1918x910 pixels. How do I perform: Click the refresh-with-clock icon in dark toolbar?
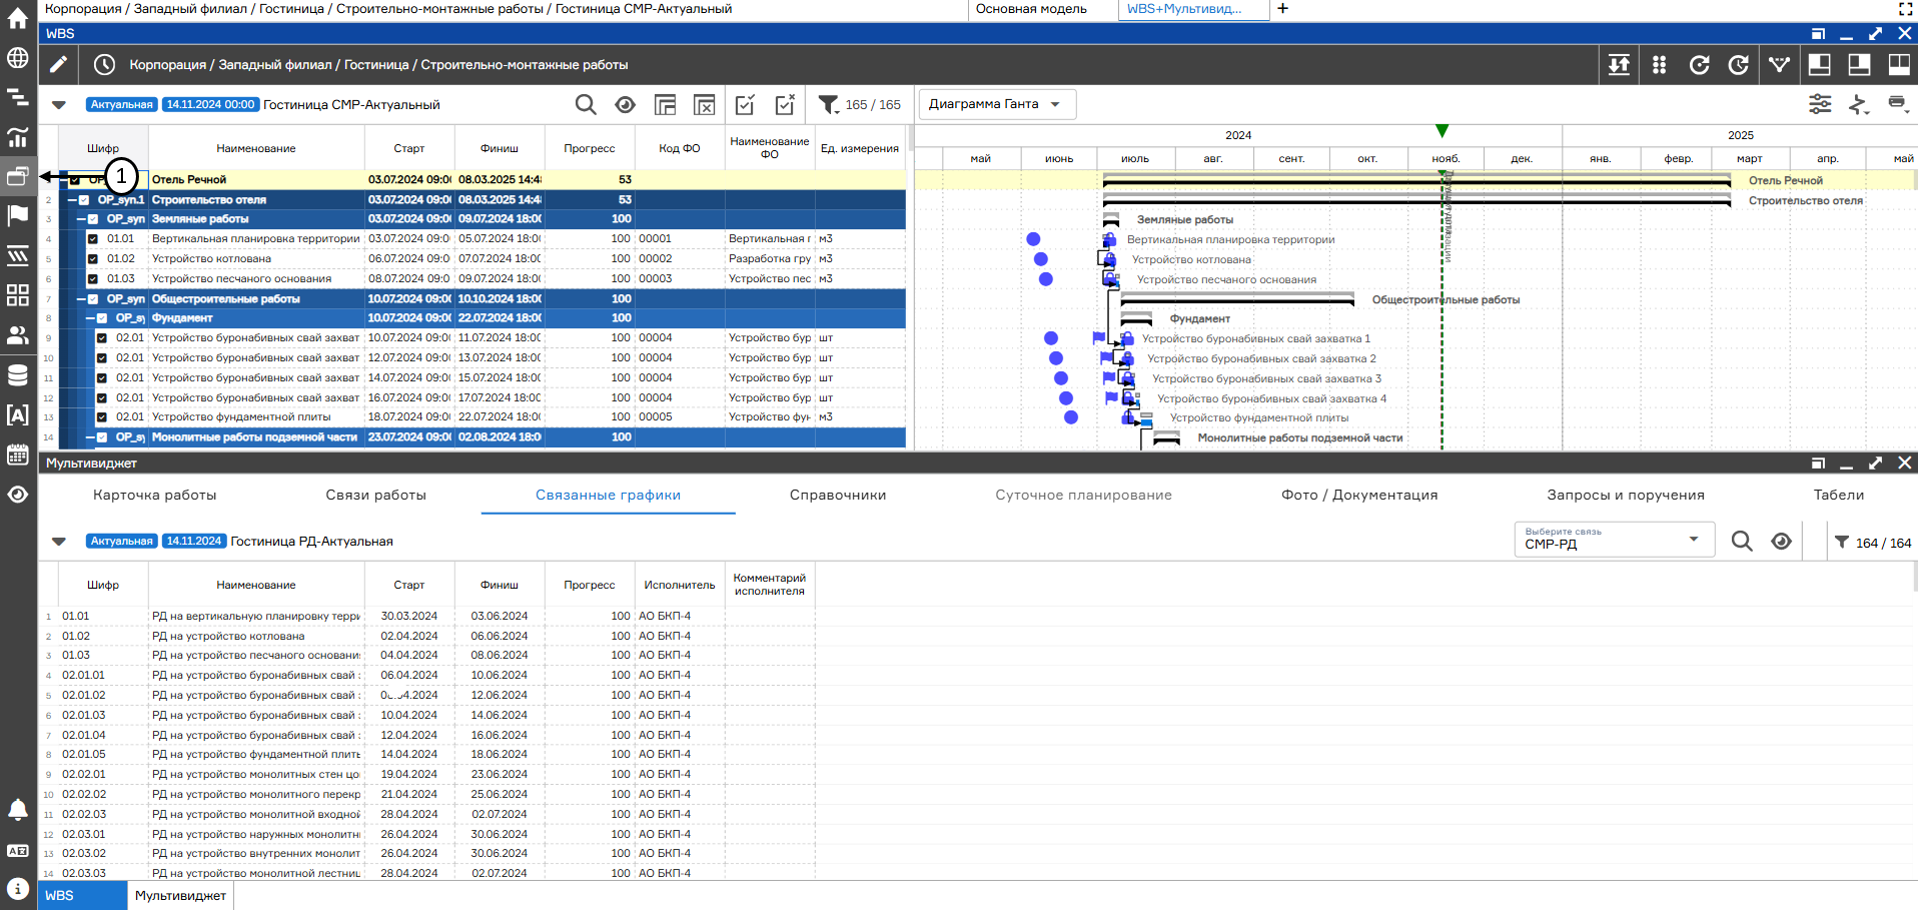[x=1739, y=65]
